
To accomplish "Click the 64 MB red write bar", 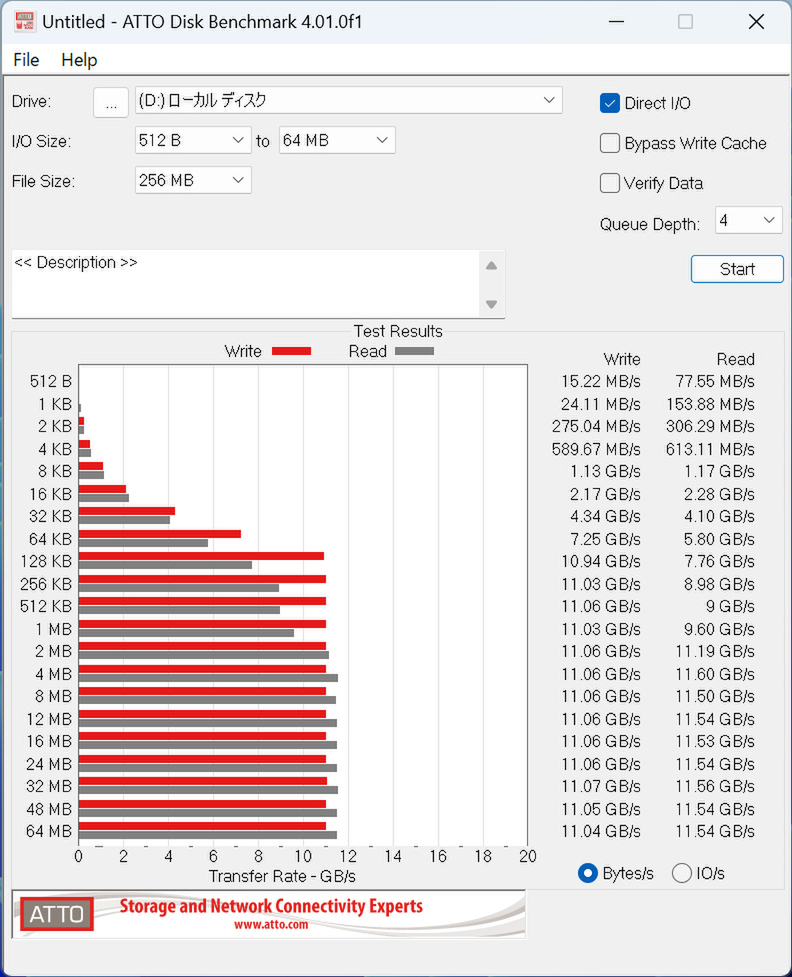I will click(x=202, y=826).
